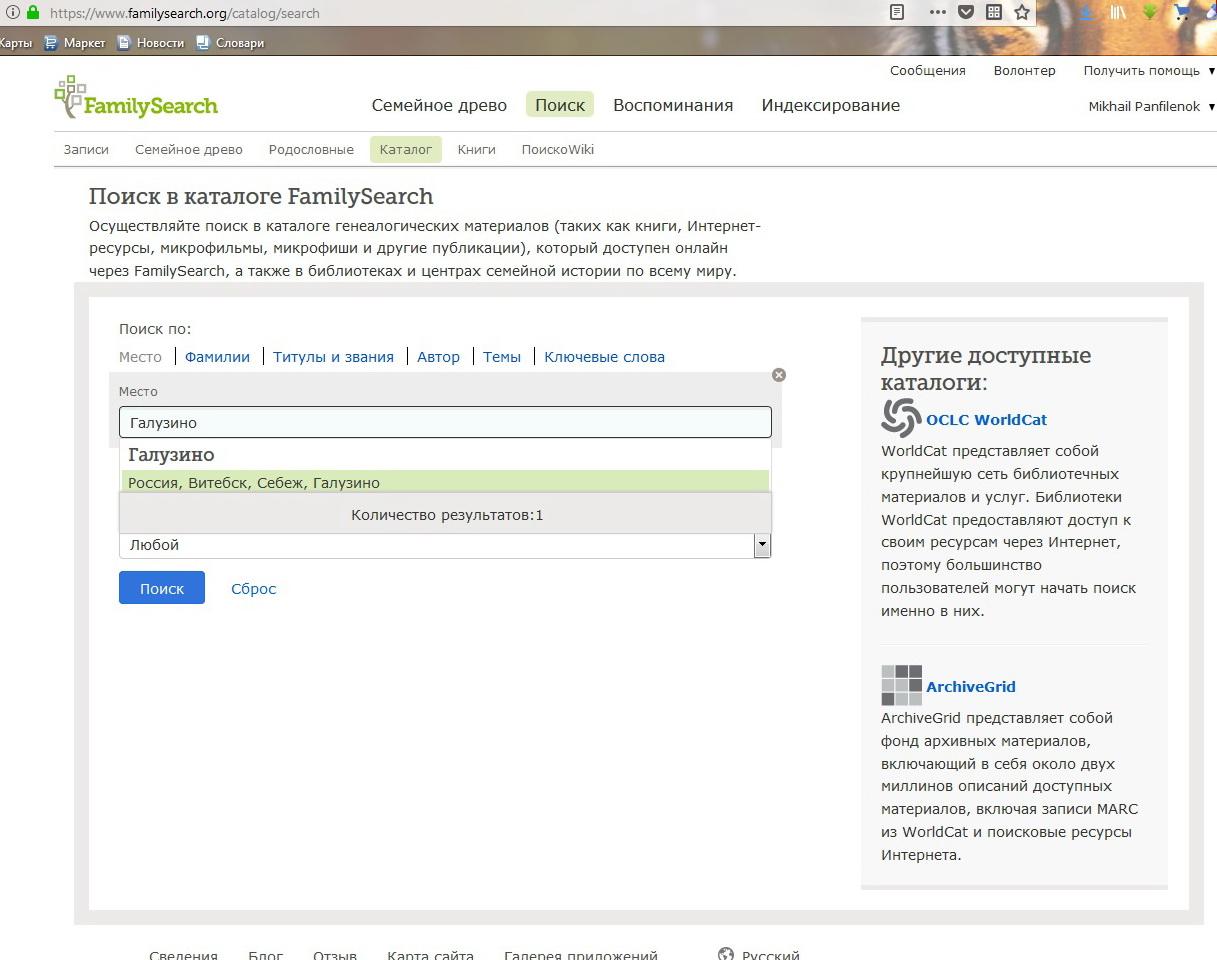1217x960 pixels.
Task: Click Mikhail Panfilenok account name
Action: click(1144, 107)
